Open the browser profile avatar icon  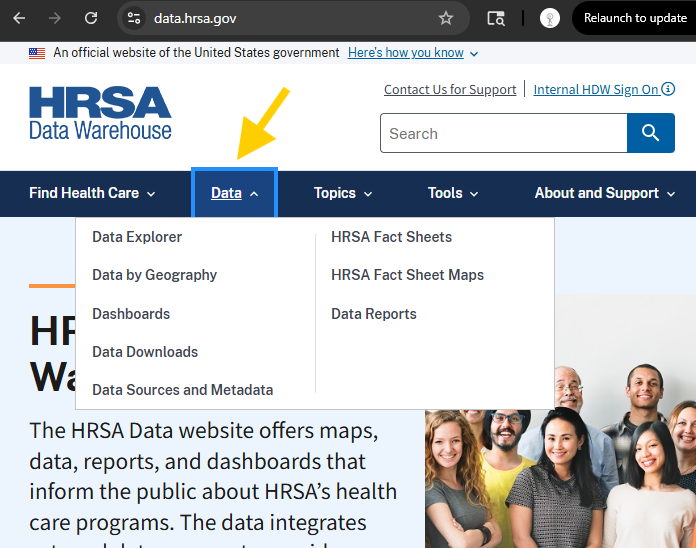tap(549, 18)
